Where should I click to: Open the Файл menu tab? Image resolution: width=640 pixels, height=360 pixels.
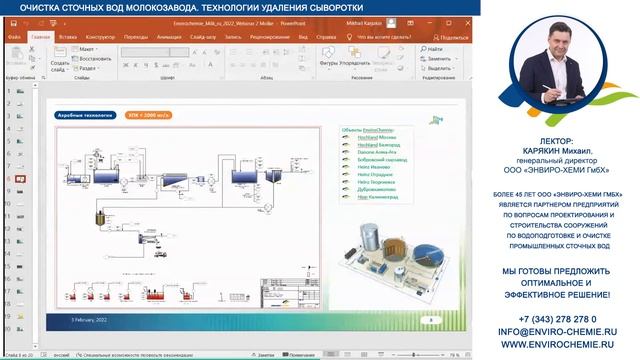tap(14, 37)
